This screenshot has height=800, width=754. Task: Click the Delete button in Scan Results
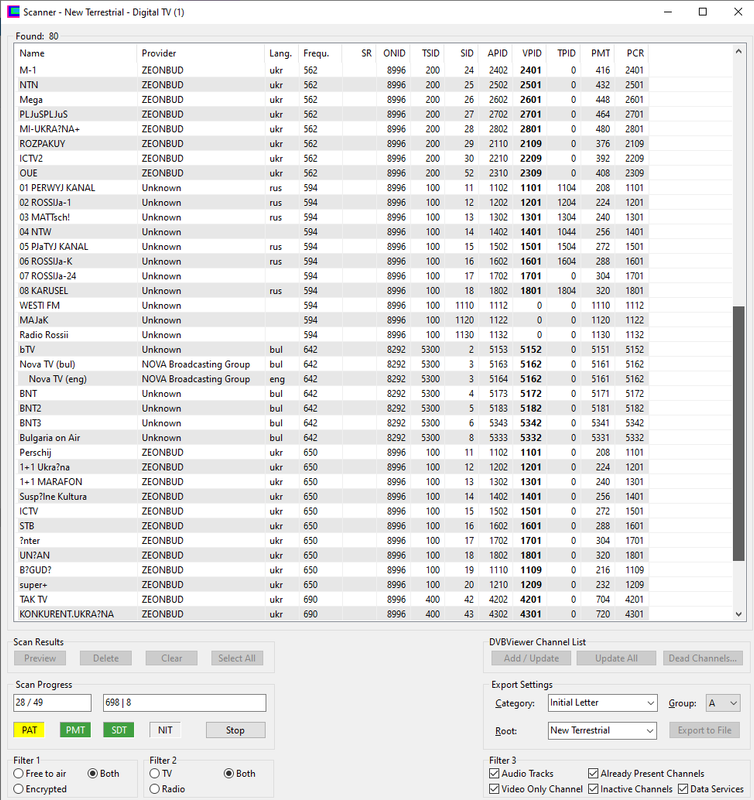[106, 658]
